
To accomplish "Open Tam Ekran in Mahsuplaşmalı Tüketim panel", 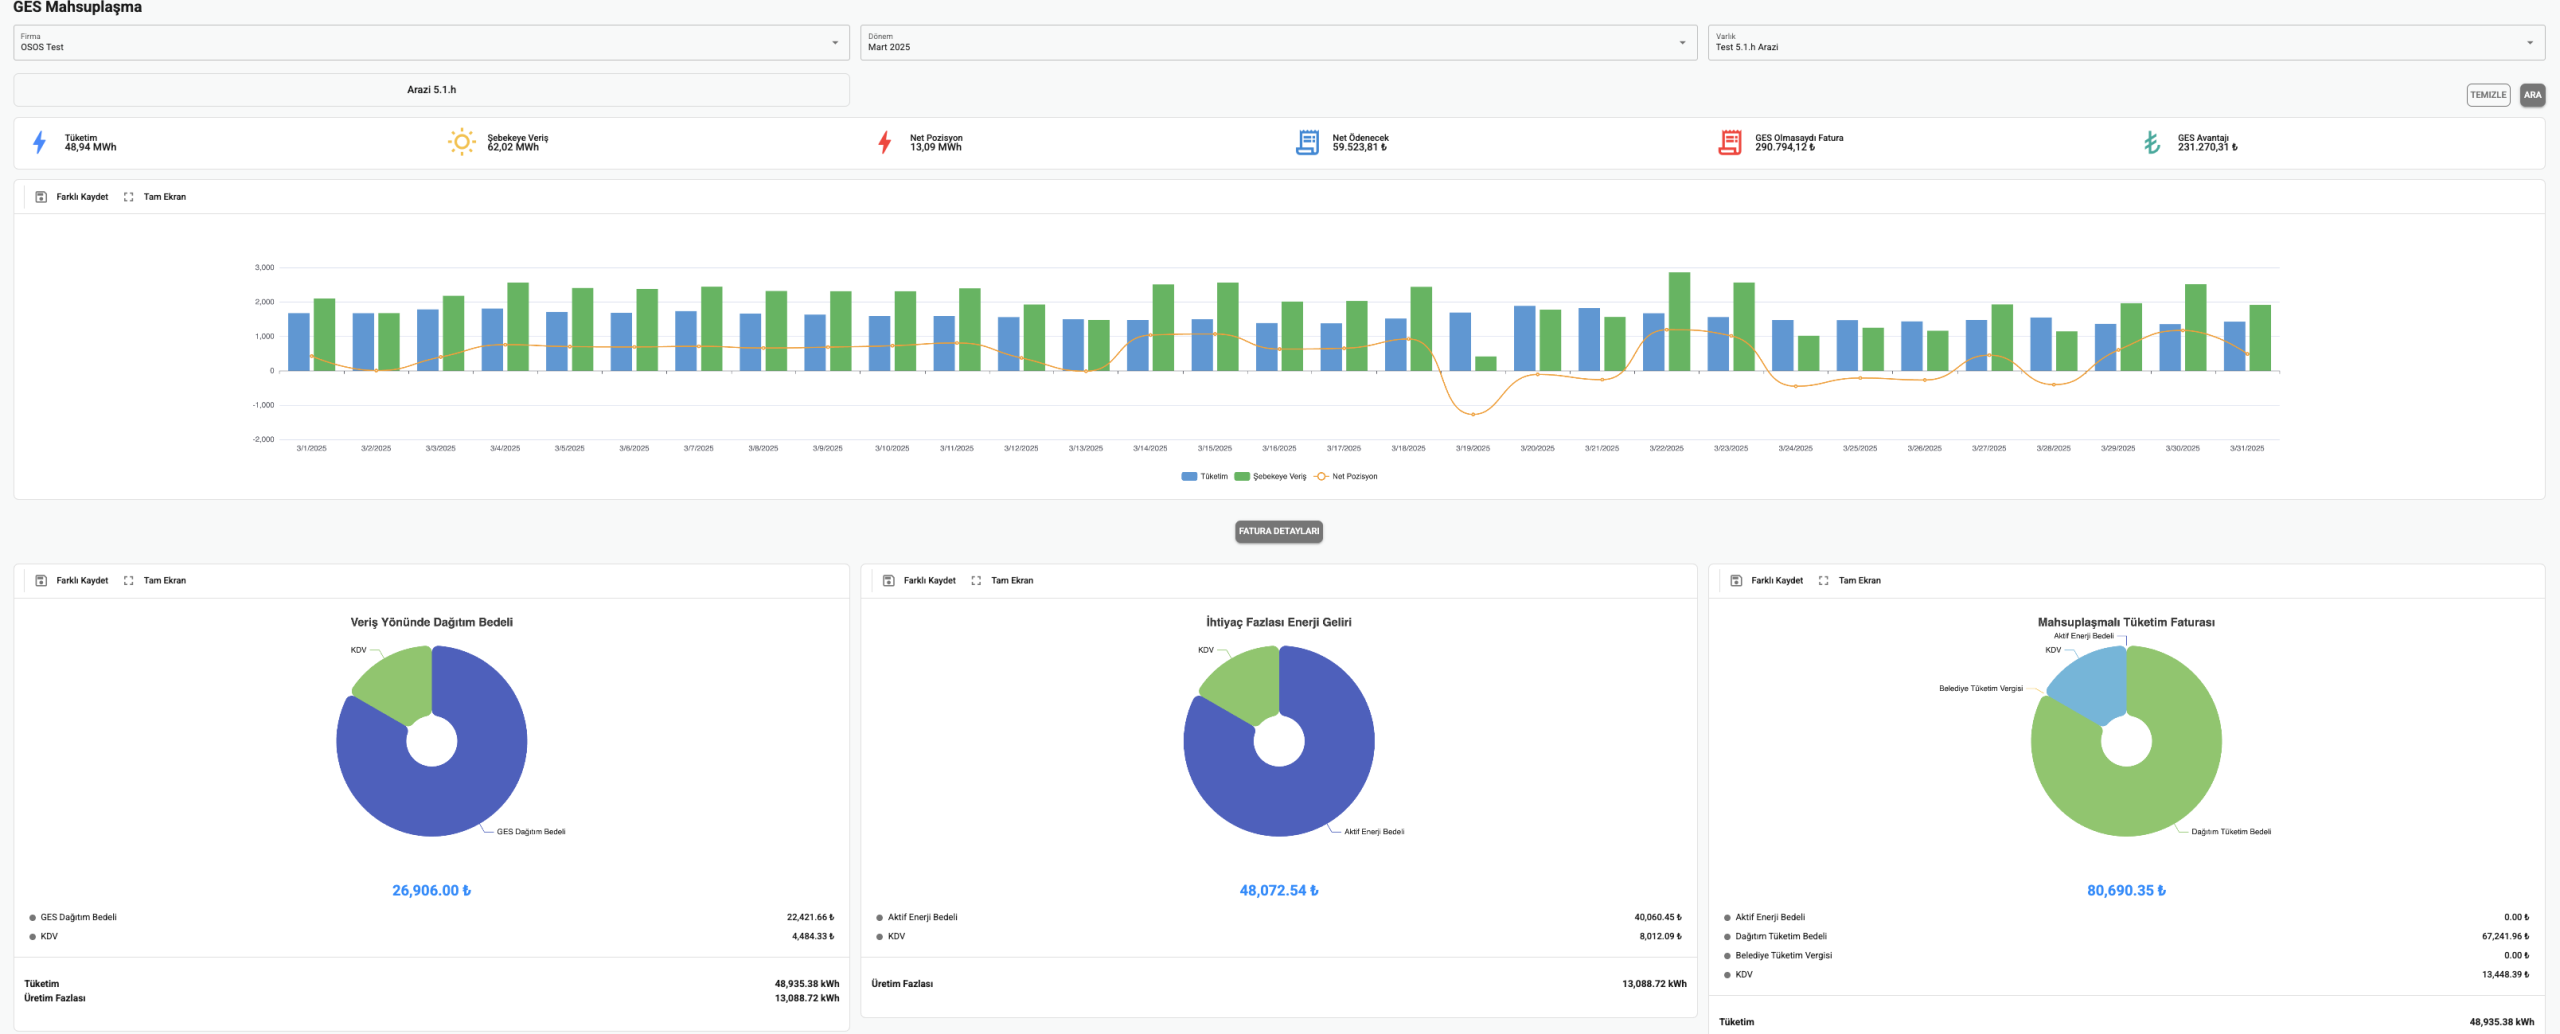I will pos(1850,581).
